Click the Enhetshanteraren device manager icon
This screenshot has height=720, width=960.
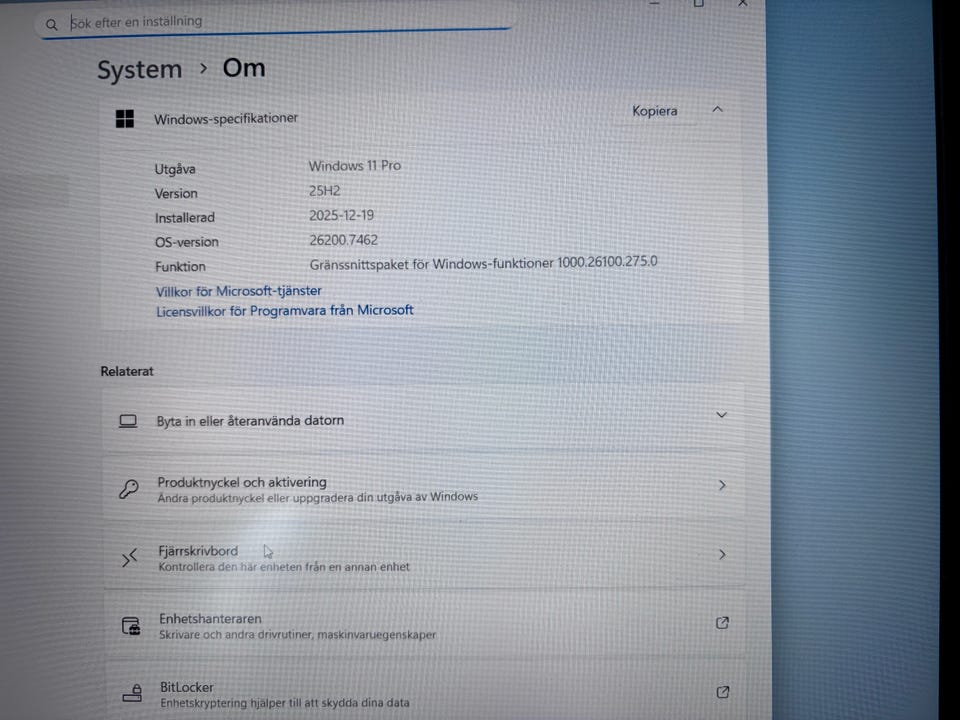[x=131, y=626]
